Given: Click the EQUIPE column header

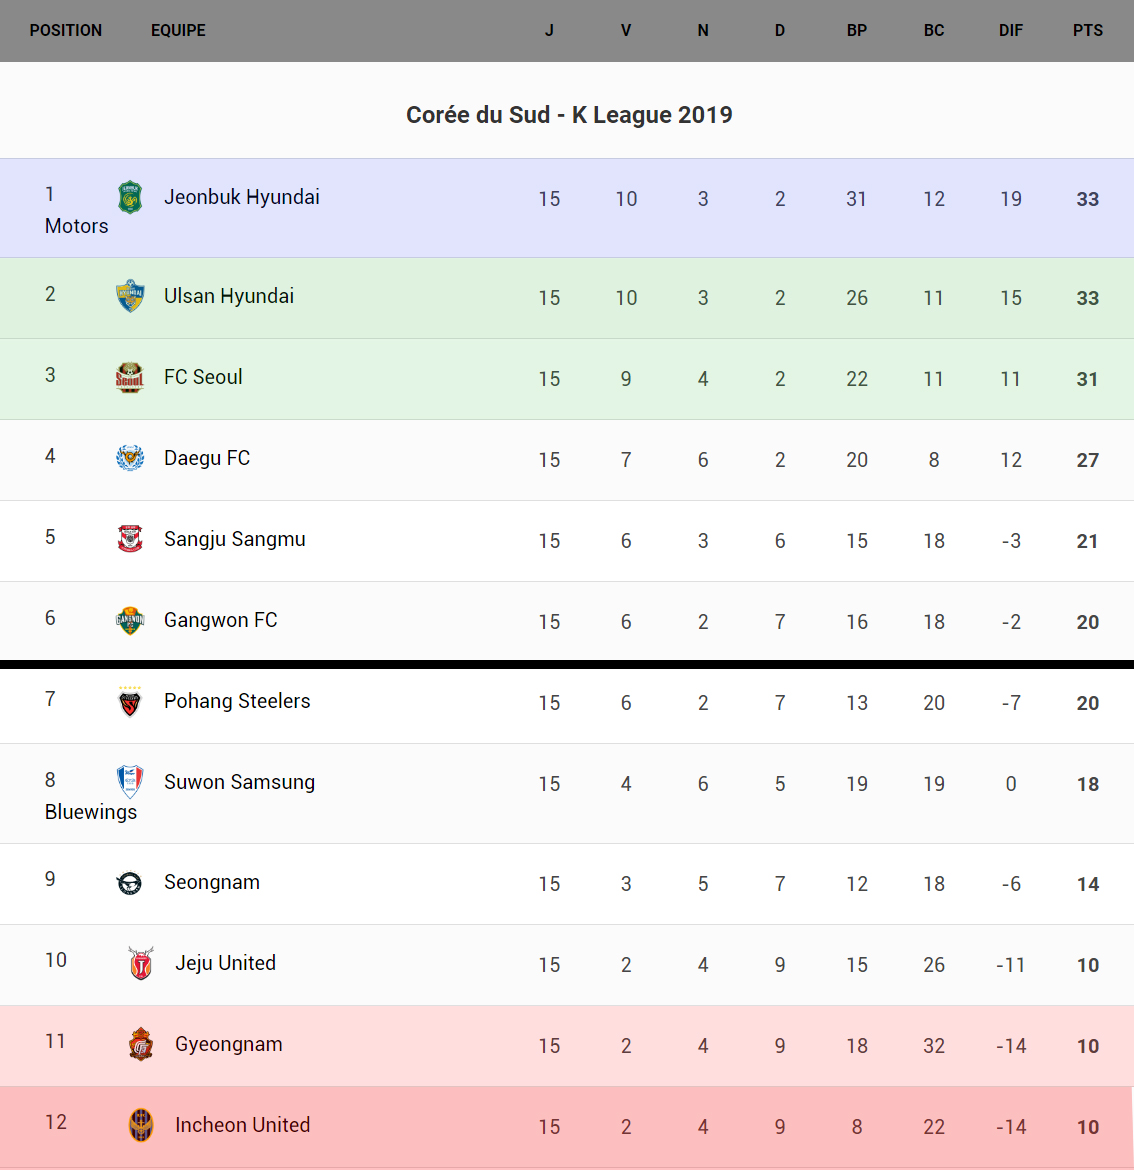Looking at the screenshot, I should (x=178, y=31).
